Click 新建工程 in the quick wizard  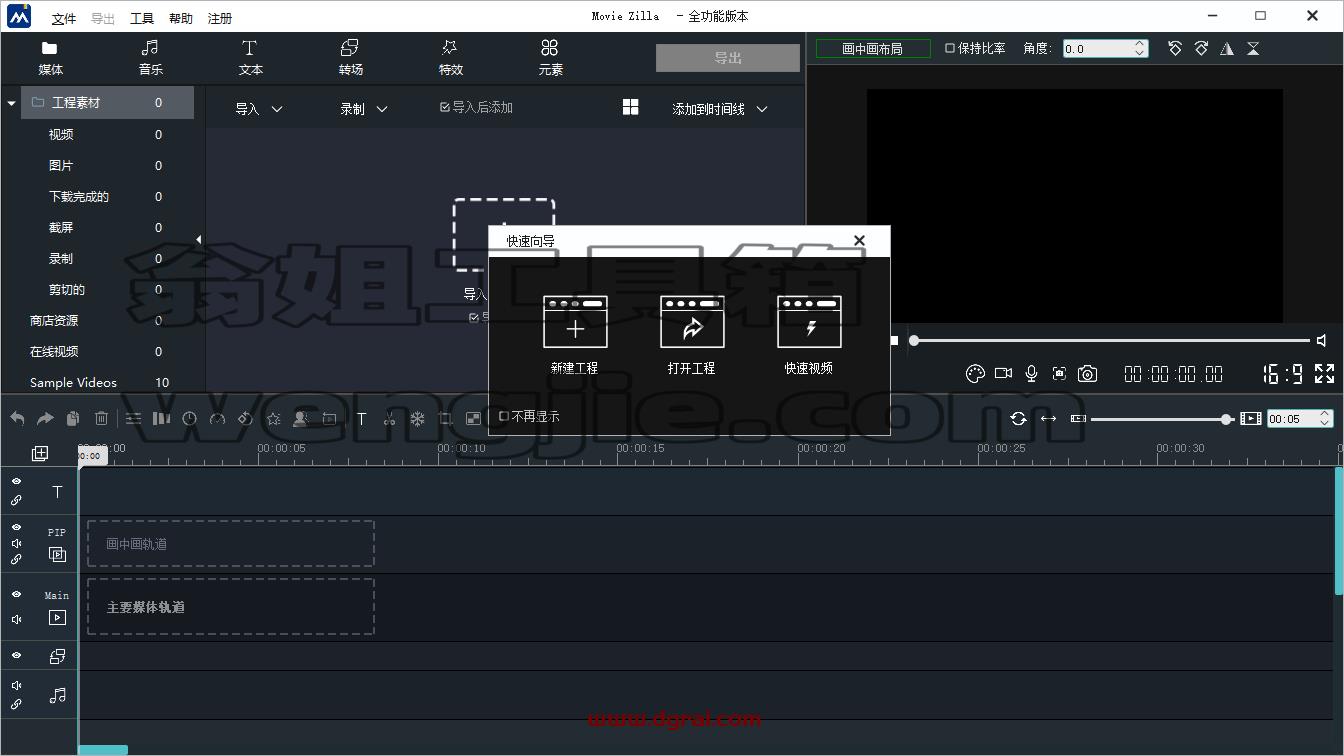click(574, 336)
